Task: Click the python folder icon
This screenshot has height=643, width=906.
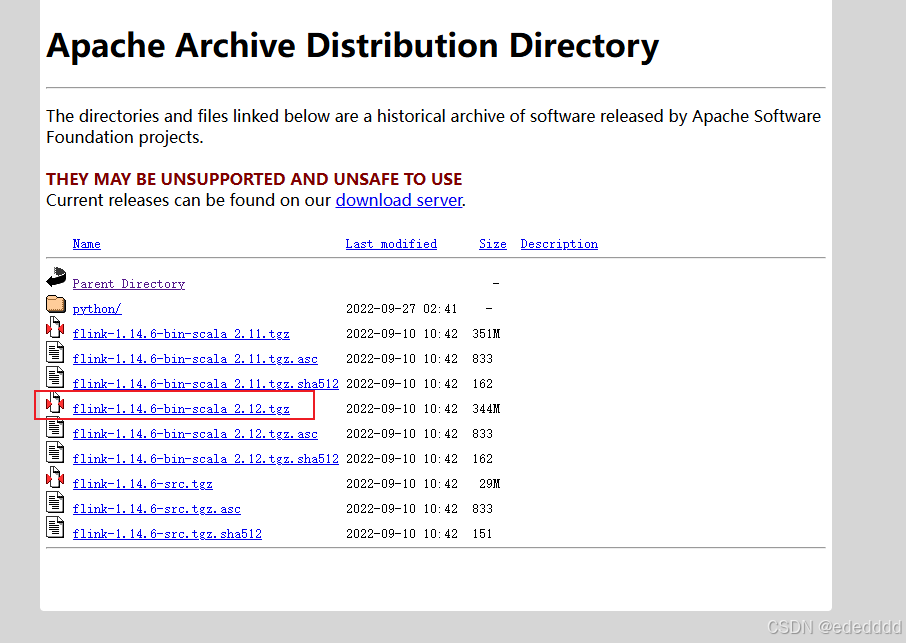Action: [x=56, y=304]
